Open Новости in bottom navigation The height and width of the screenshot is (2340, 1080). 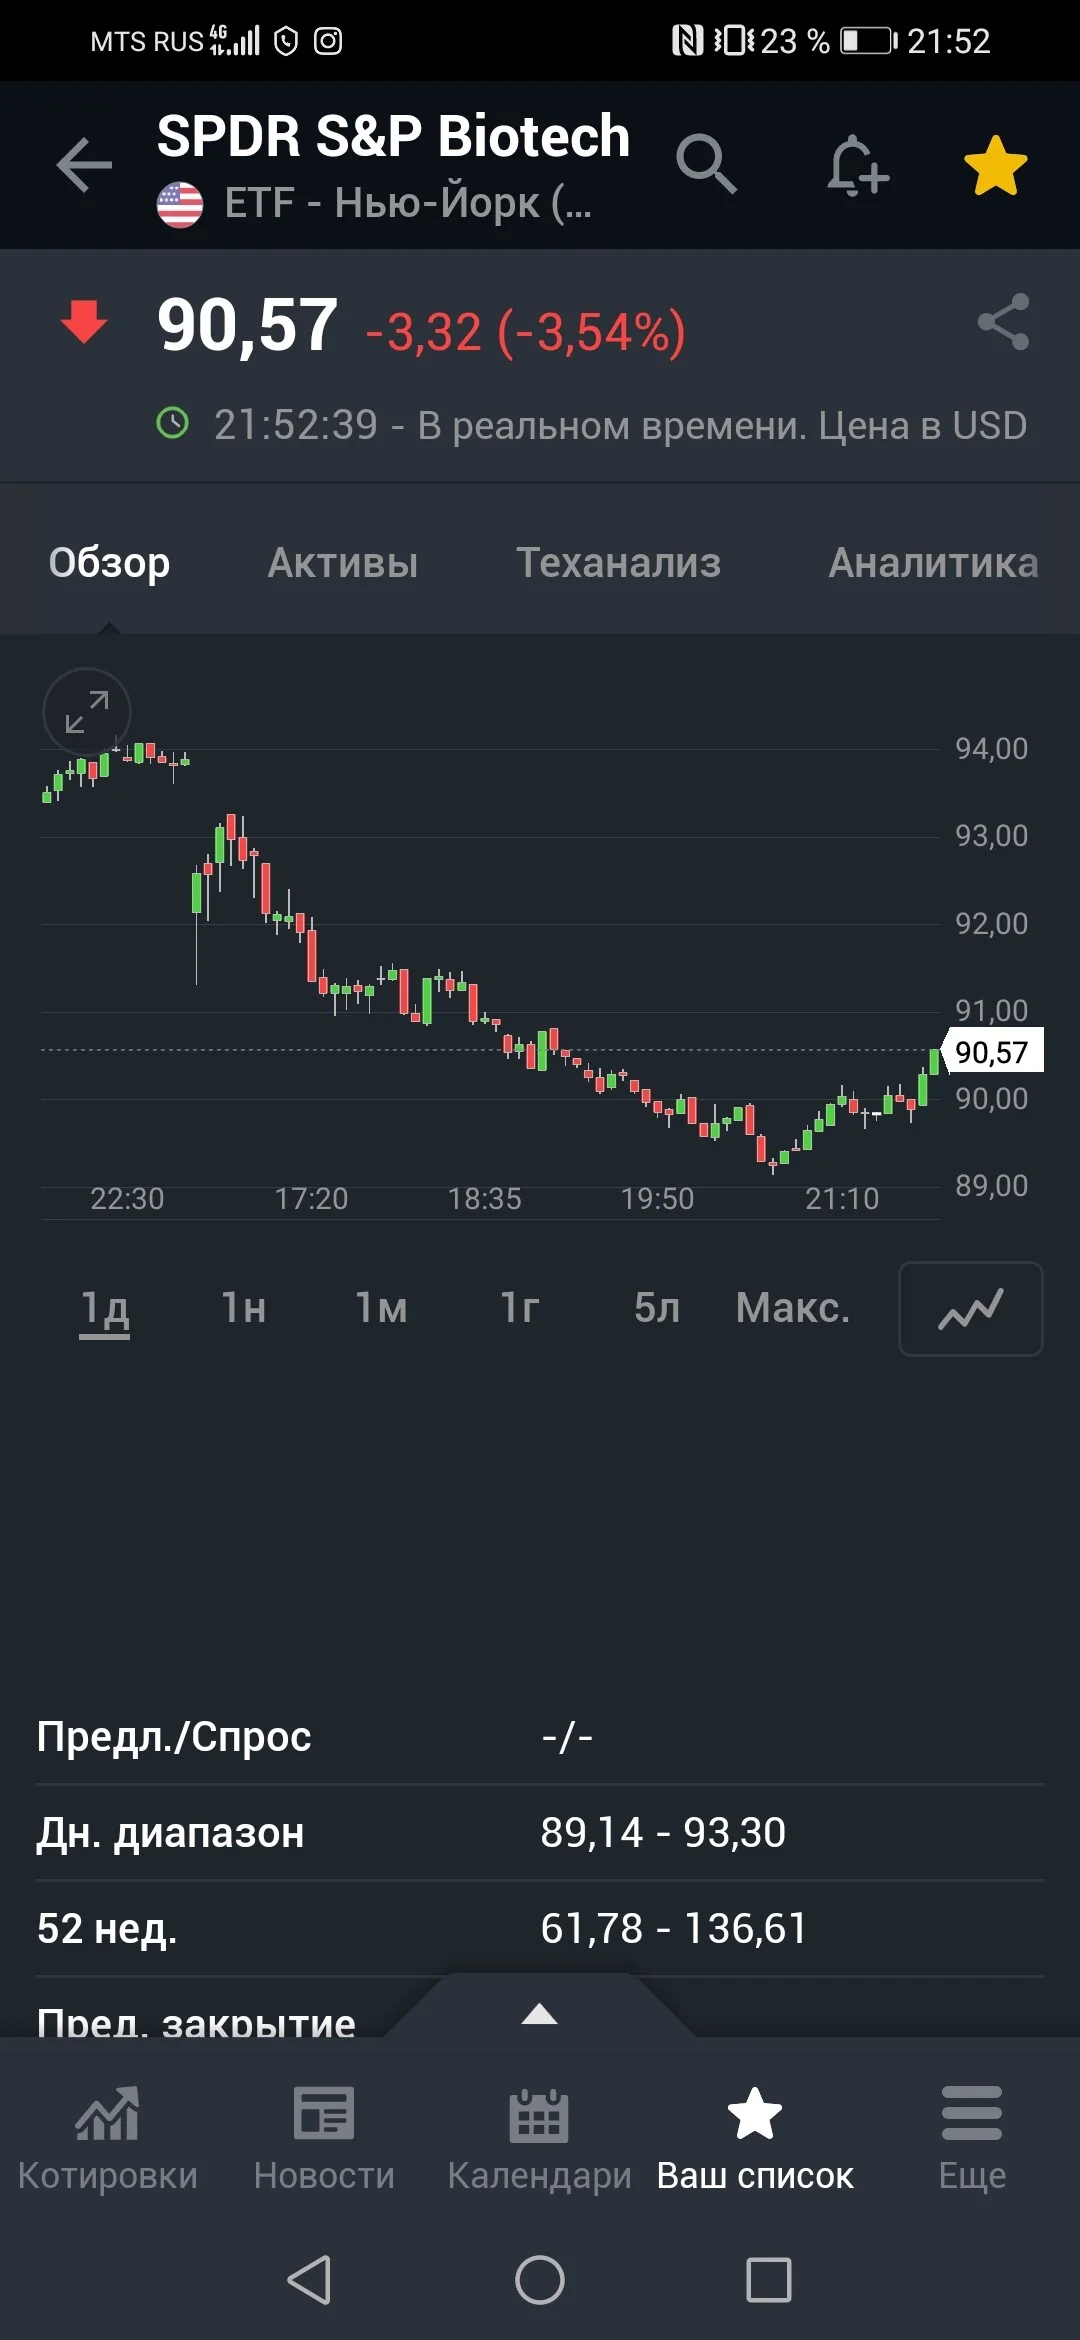tap(324, 2140)
